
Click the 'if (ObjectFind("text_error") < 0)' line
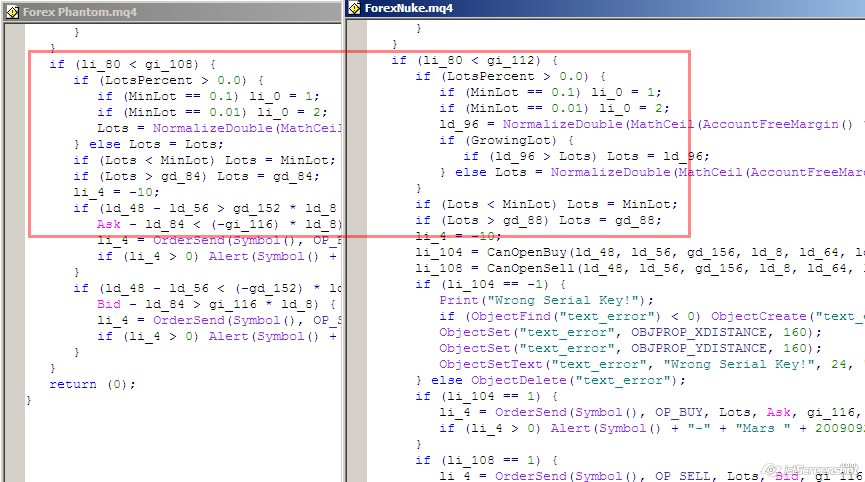[652, 316]
